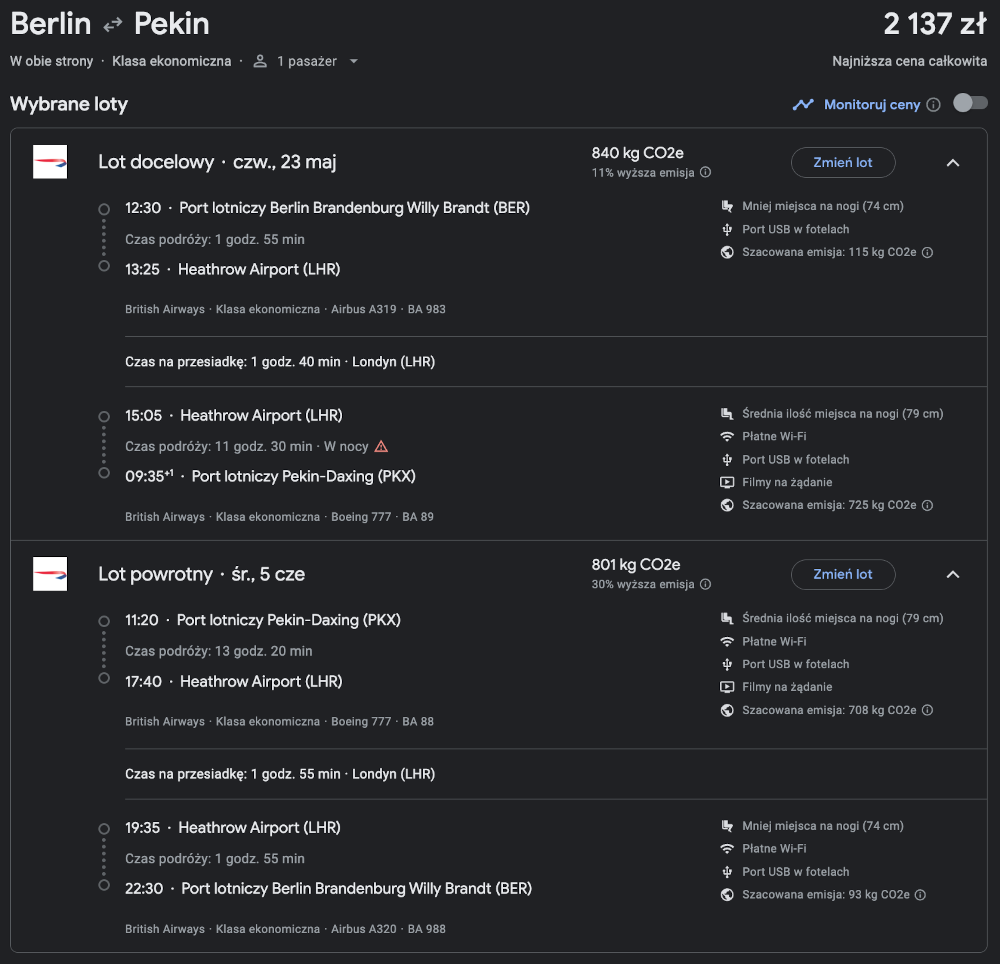Click info icon next to 93 kg CO2e emission

coord(920,895)
